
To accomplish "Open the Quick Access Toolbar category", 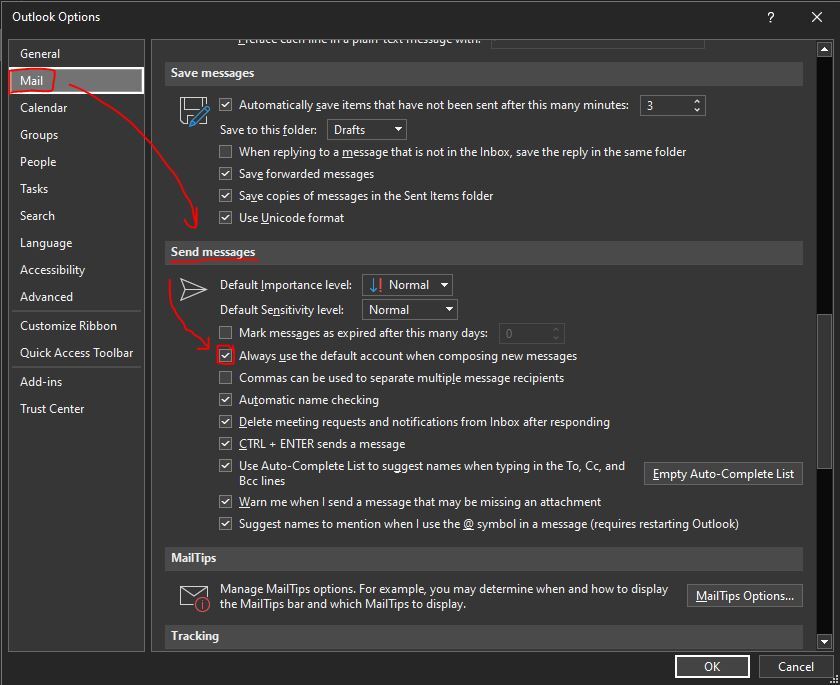I will (x=76, y=352).
